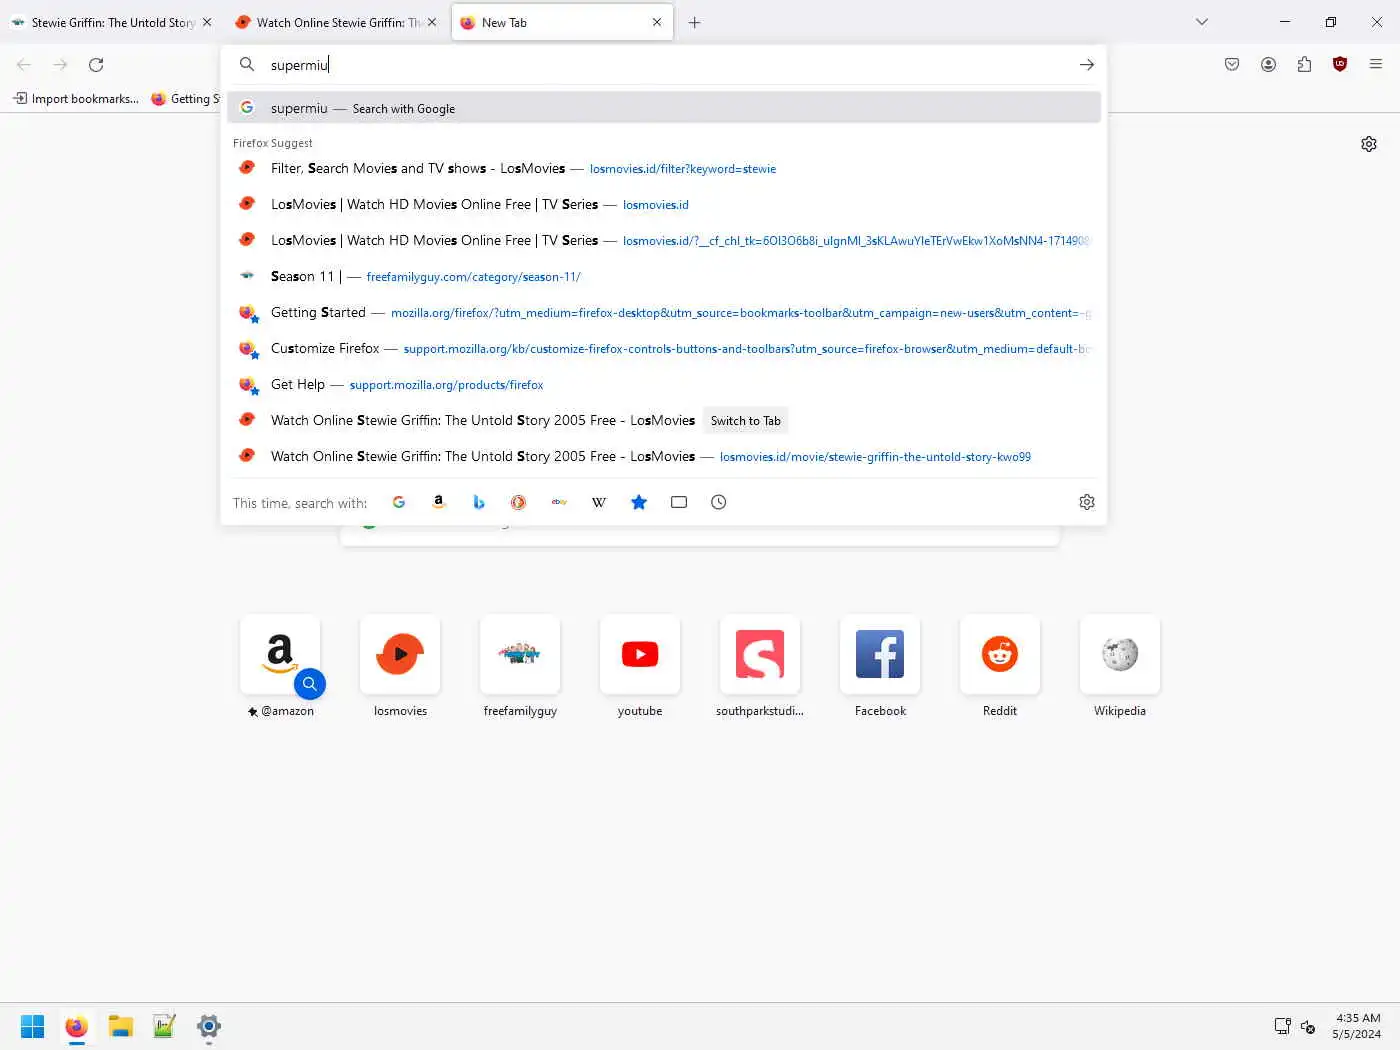Open the Windows Start menu
Screen dimensions: 1400x1050
coord(33,1026)
